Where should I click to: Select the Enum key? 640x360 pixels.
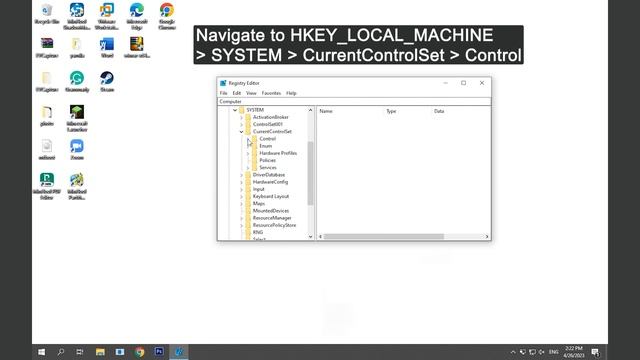tap(265, 146)
